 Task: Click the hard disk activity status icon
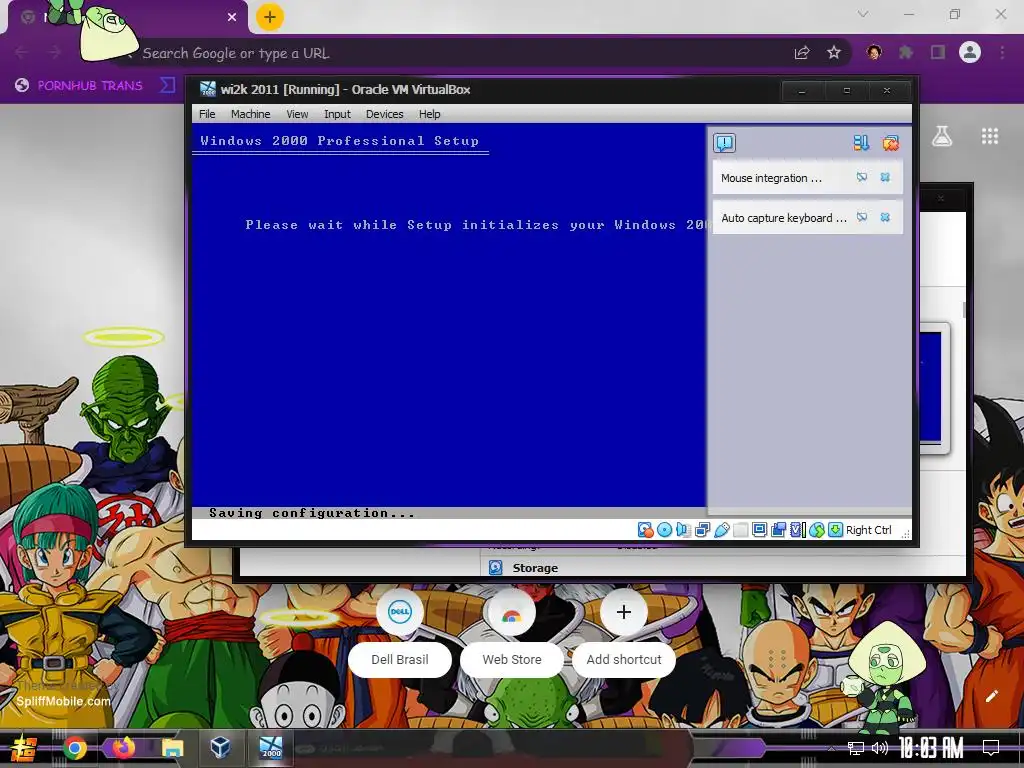pyautogui.click(x=645, y=530)
